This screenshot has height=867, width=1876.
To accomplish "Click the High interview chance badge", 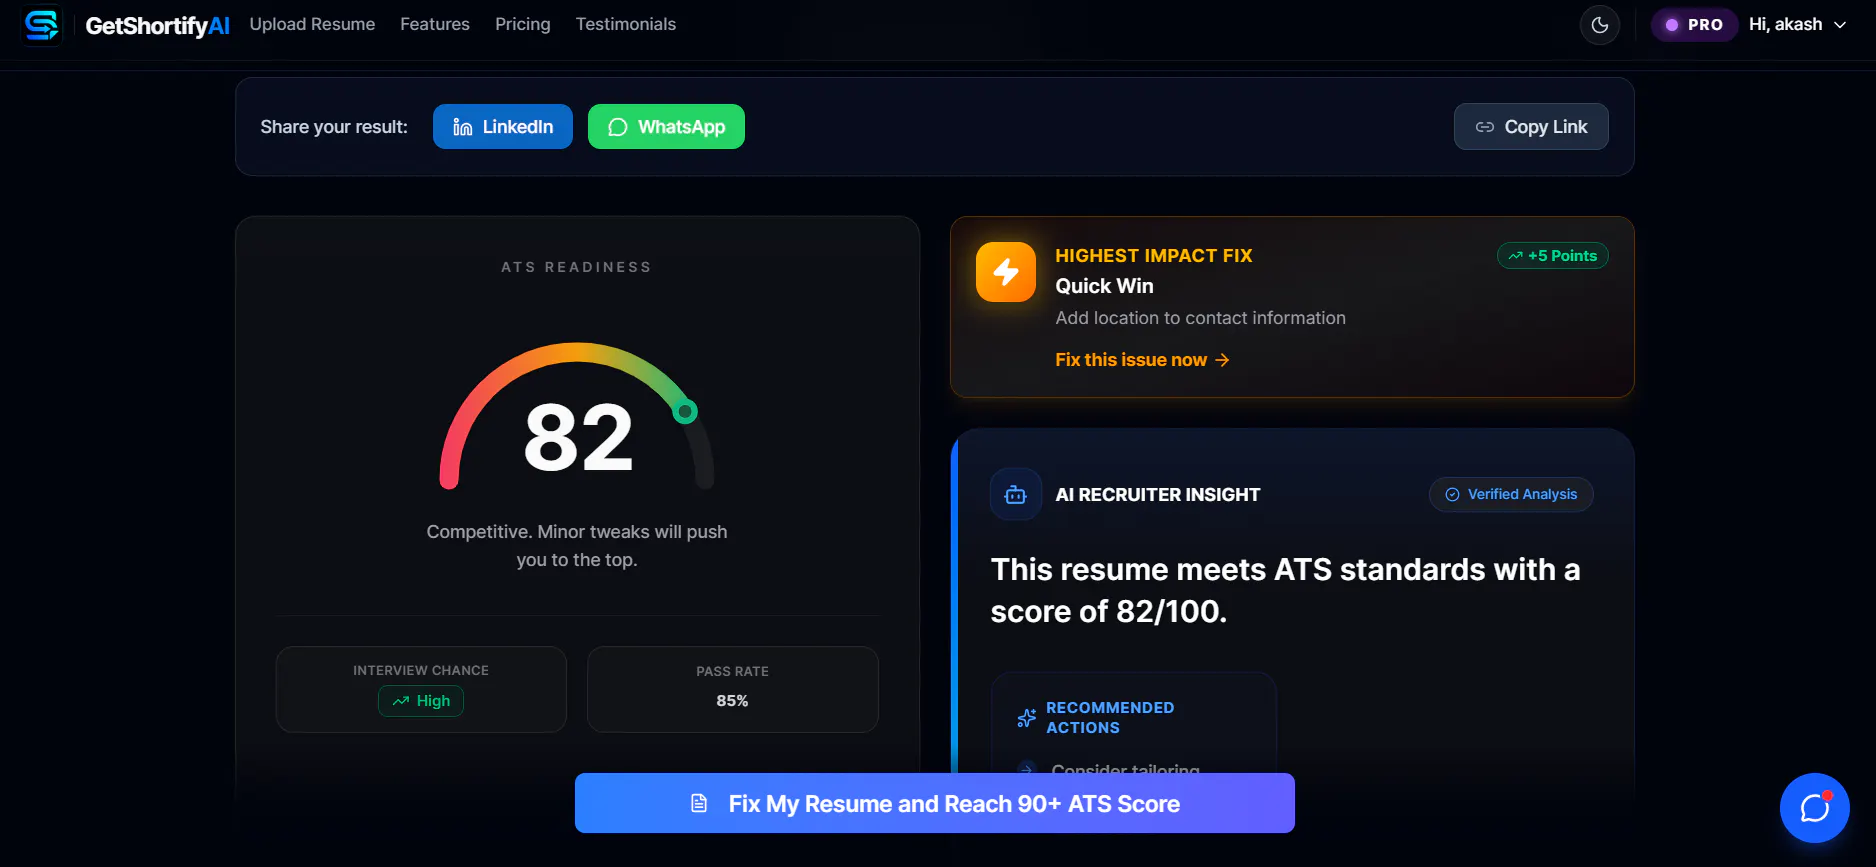I will coord(421,701).
